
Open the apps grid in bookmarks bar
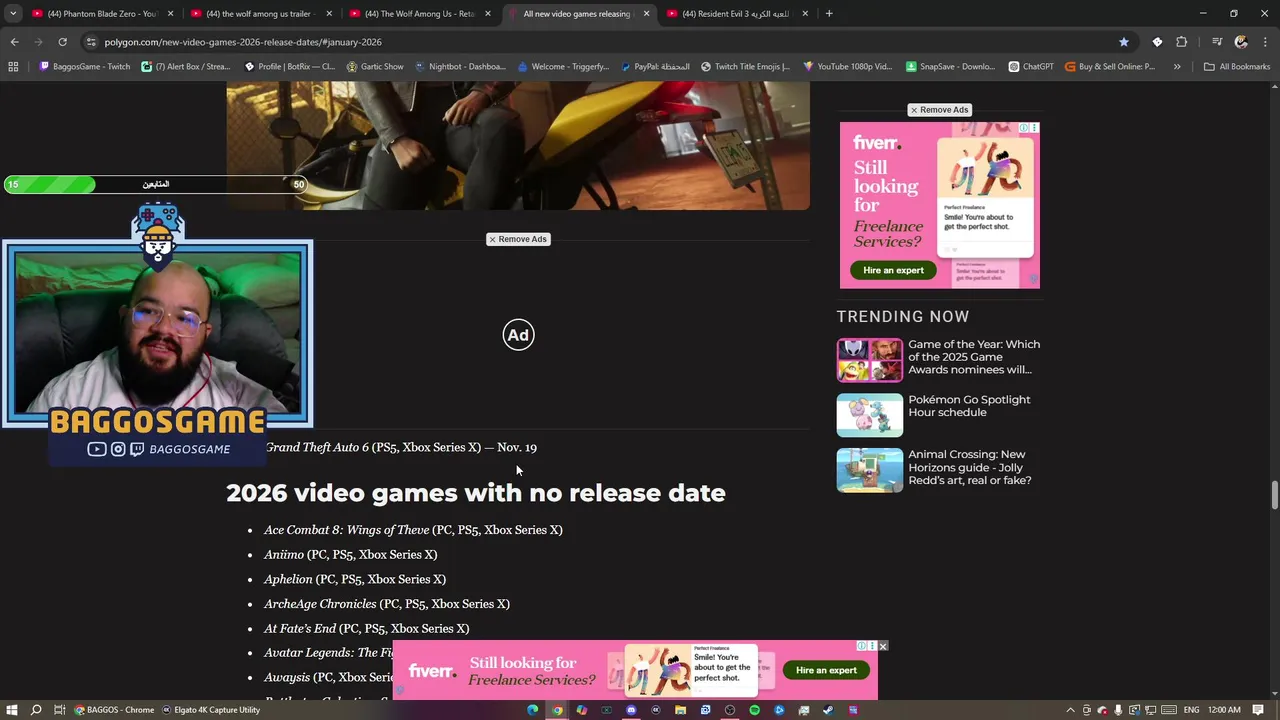coord(13,67)
